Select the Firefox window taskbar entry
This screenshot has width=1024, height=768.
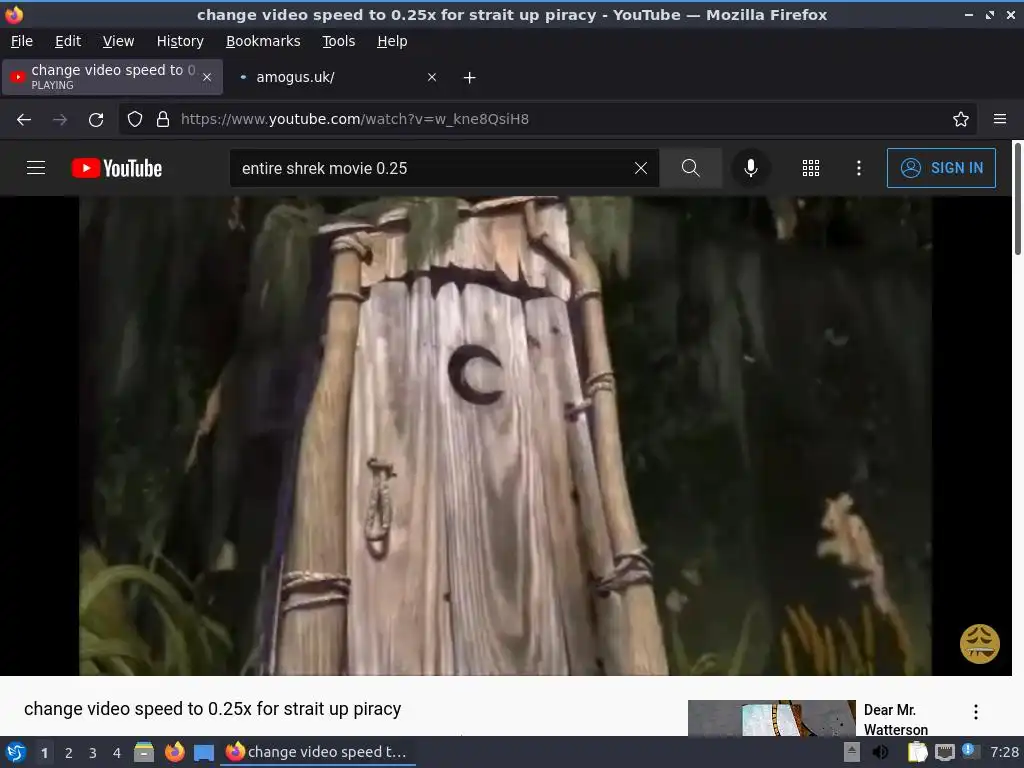[x=317, y=752]
